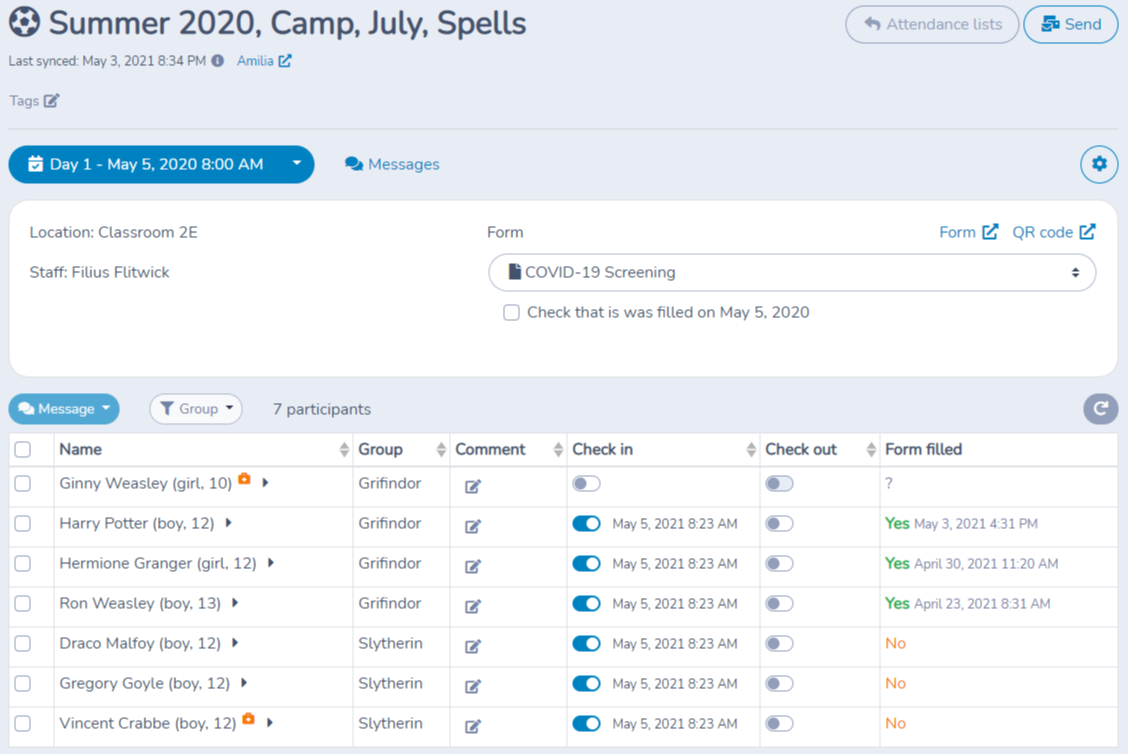Click orange medical icon next to Vincent Crabbe
The image size is (1129, 755).
point(248,720)
